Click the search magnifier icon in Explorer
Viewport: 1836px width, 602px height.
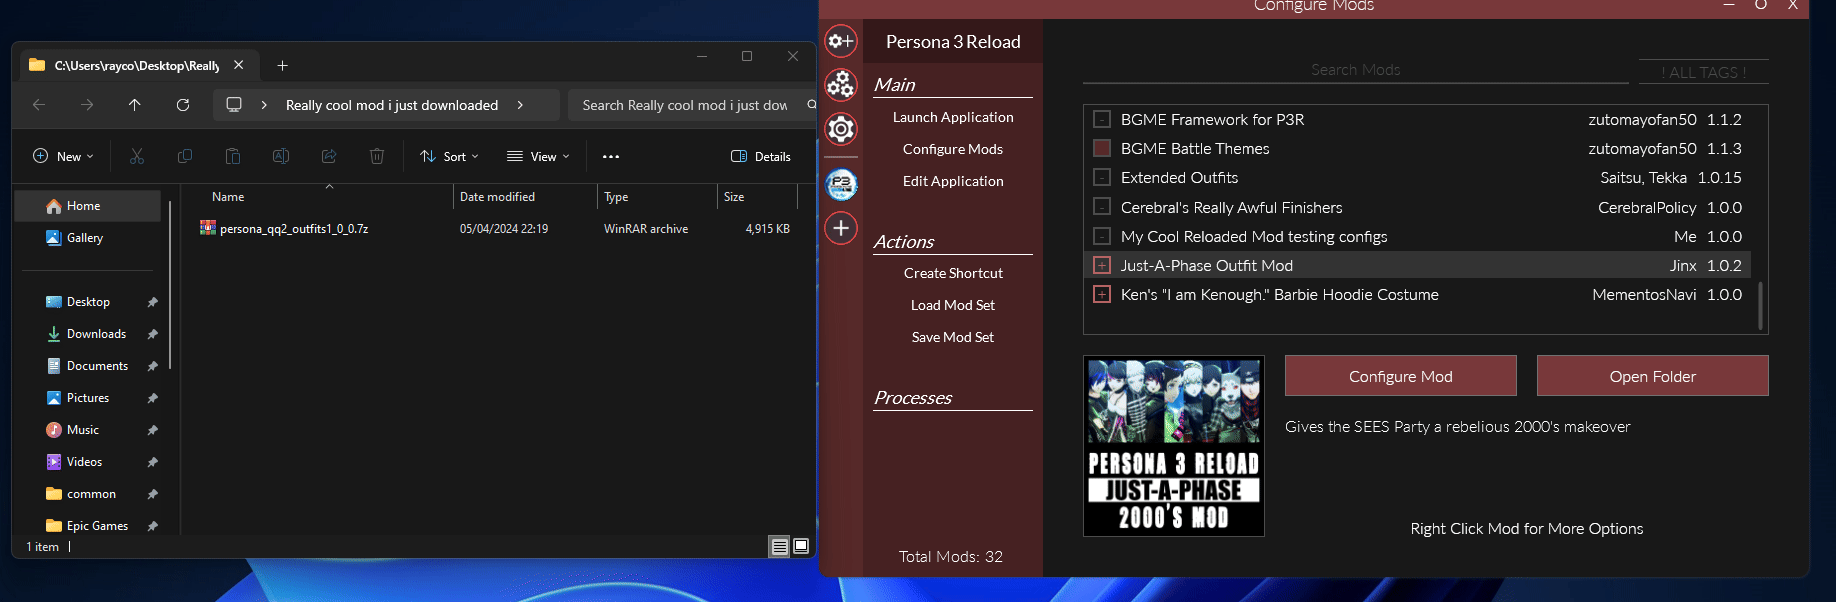[x=811, y=105]
